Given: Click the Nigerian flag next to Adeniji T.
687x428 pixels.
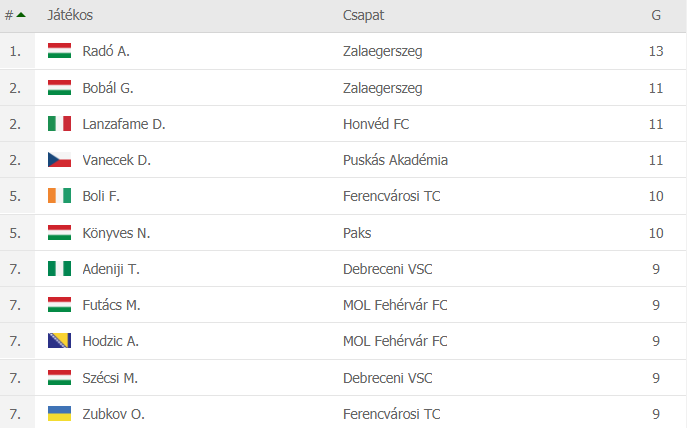Looking at the screenshot, I should point(59,268).
